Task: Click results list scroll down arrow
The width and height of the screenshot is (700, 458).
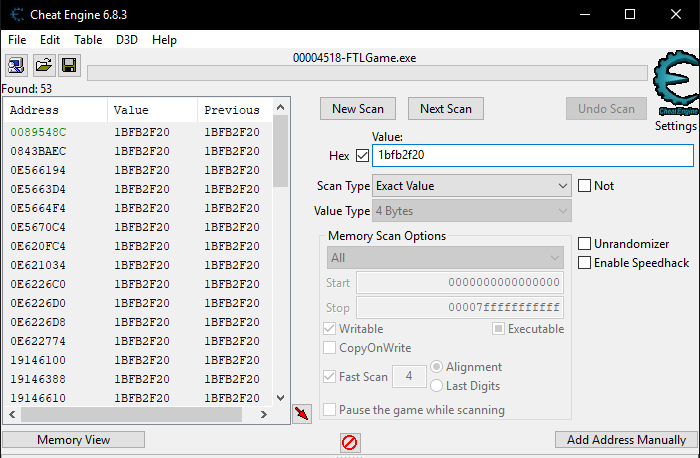Action: coord(280,397)
